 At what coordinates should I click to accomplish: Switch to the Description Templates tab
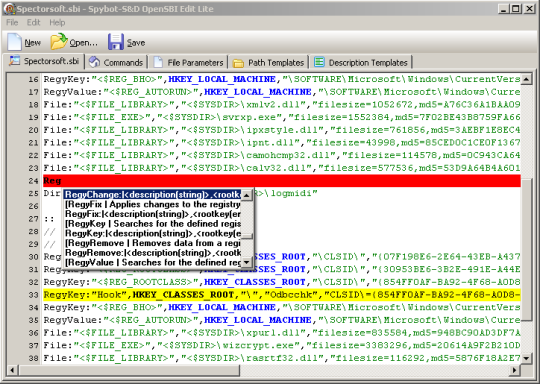pyautogui.click(x=361, y=62)
